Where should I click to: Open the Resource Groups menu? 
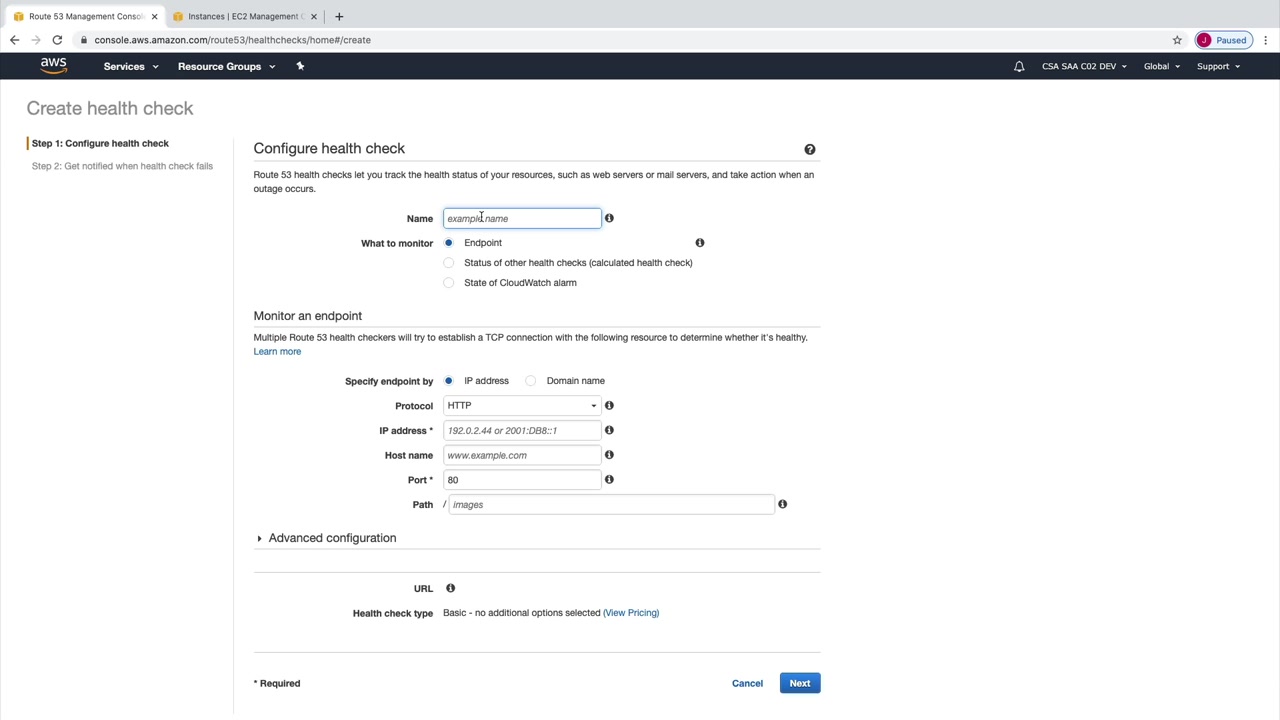[x=226, y=67]
